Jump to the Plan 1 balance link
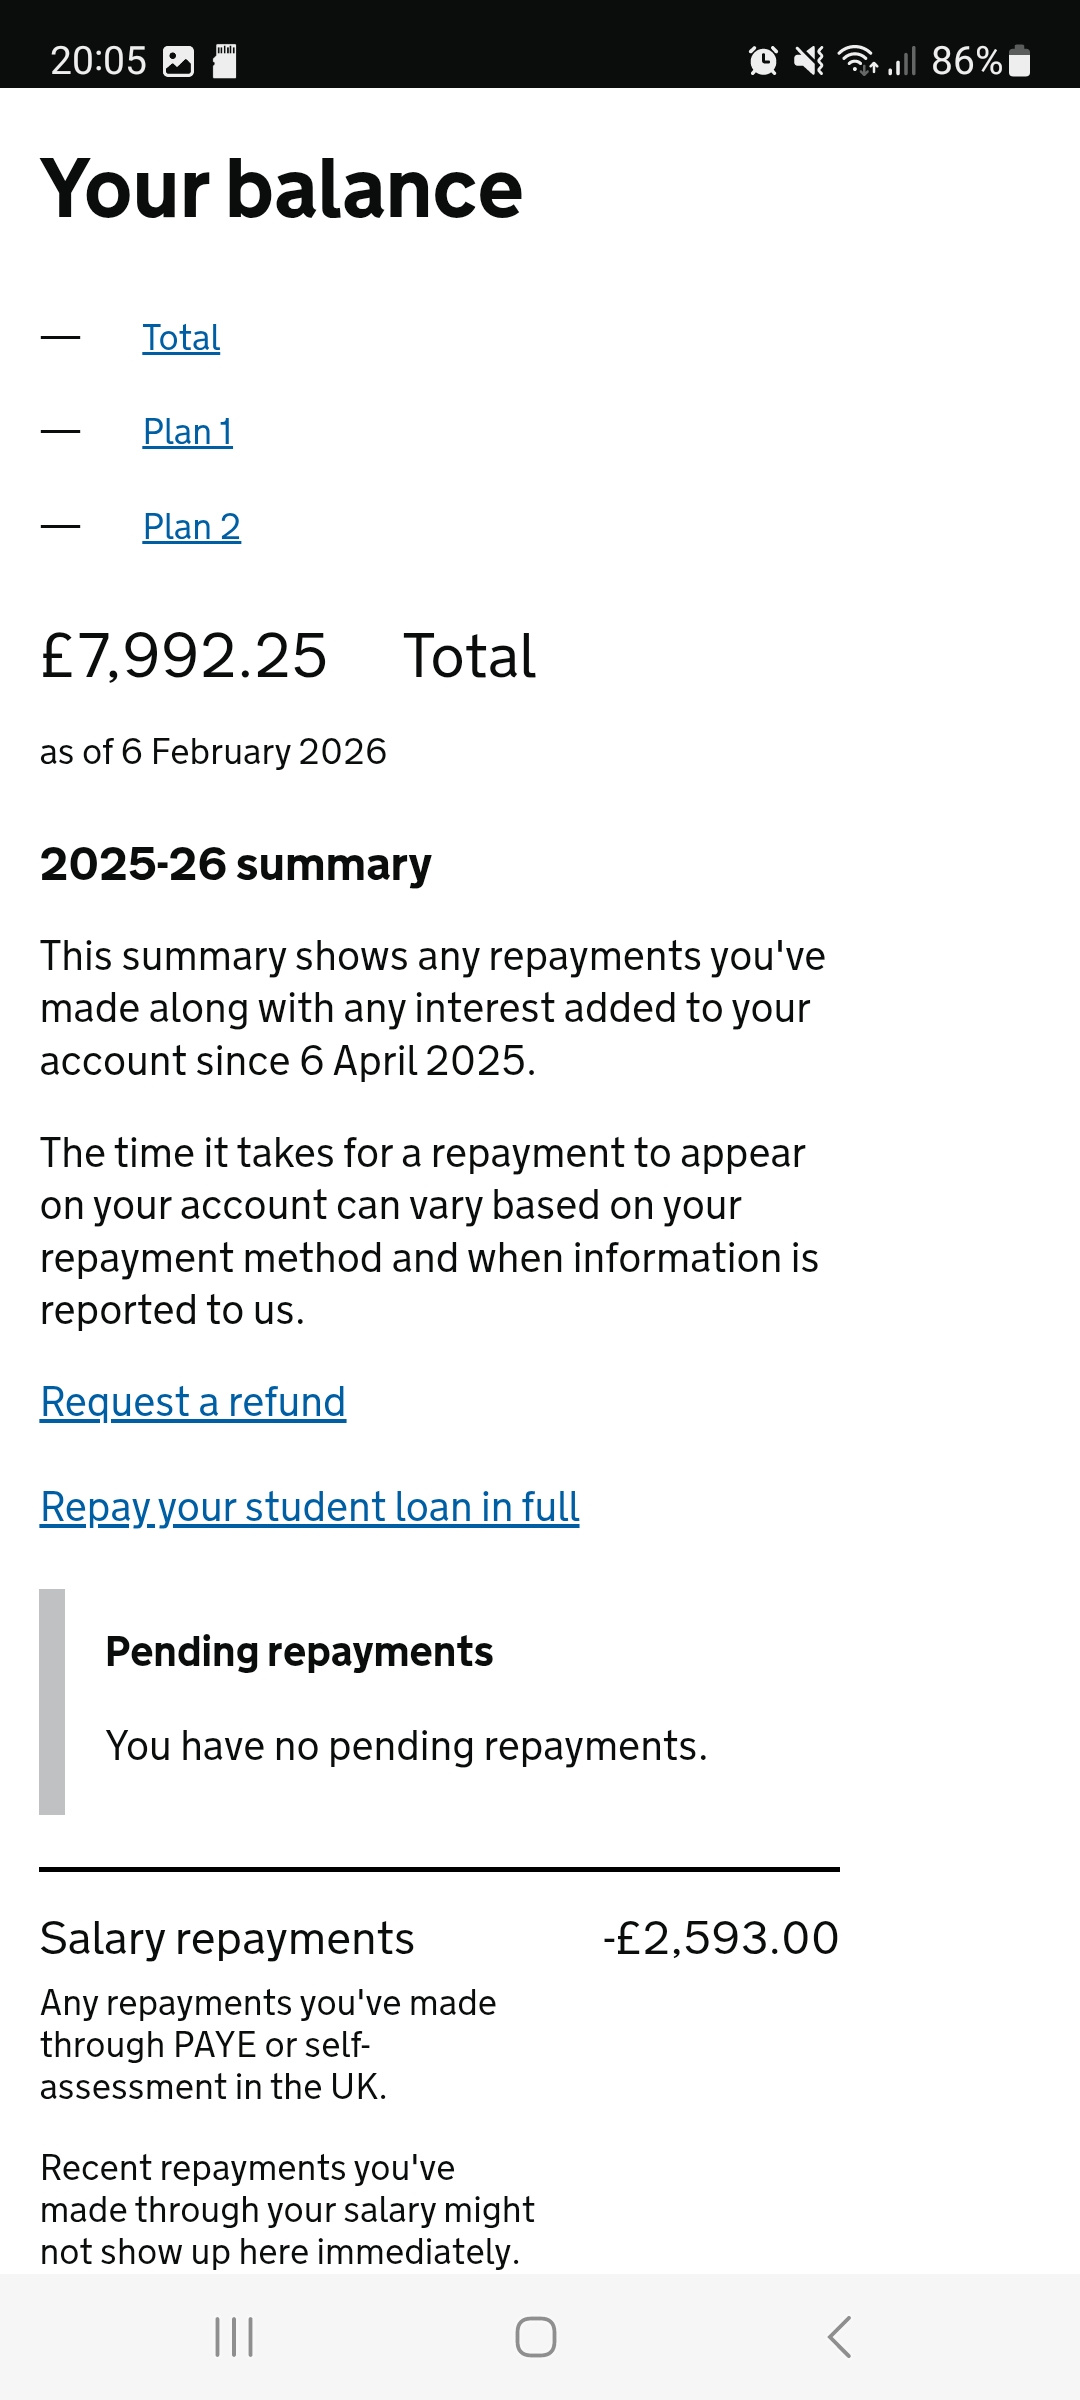Screen dimensions: 1080x2400 click(188, 432)
